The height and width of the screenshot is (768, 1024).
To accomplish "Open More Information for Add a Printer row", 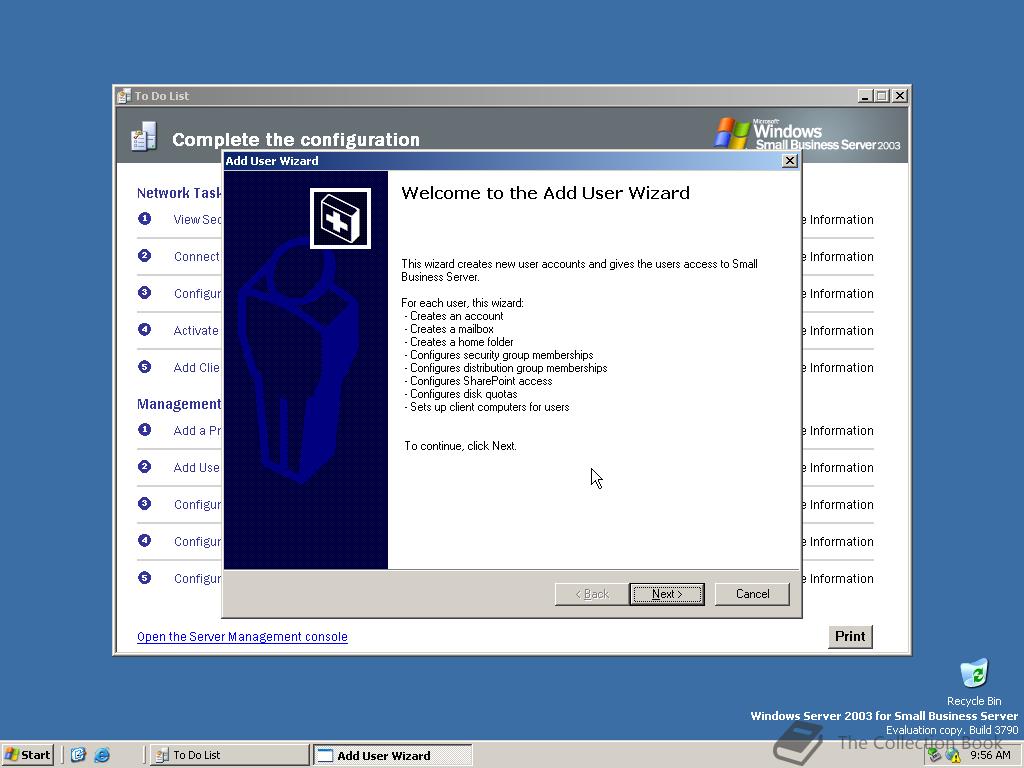I will (x=839, y=430).
